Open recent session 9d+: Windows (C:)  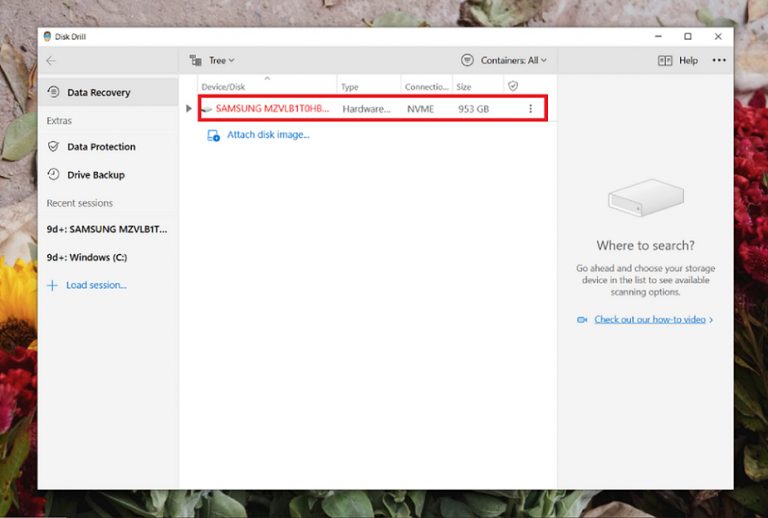(86, 257)
